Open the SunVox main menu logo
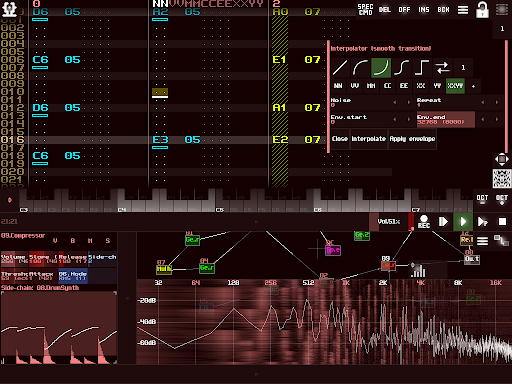Screen dimensions: 512x384 pos(9,9)
